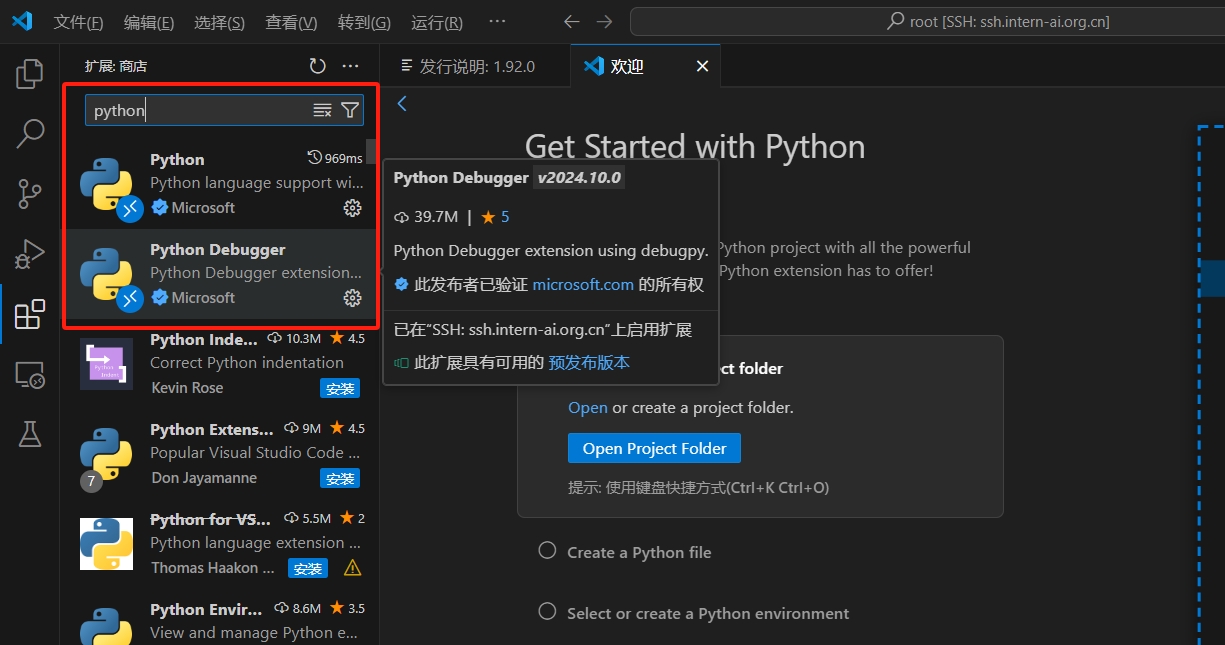Open the Source Control view

pos(30,193)
